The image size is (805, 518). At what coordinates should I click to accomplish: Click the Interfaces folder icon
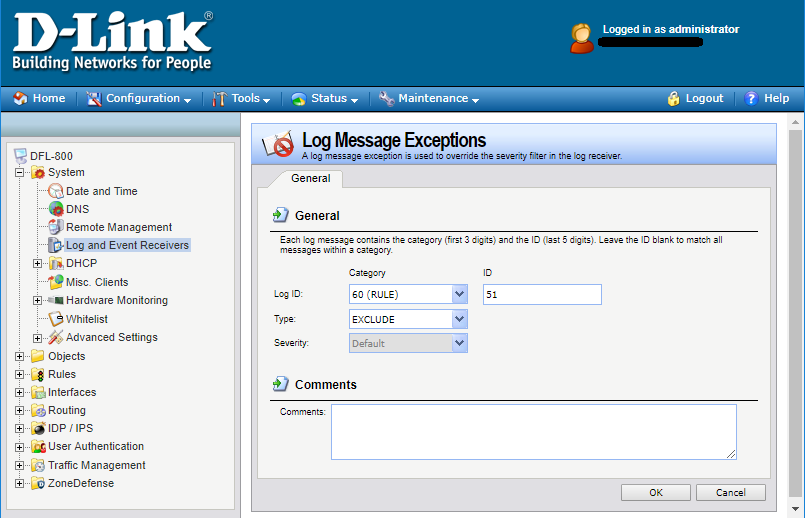tap(38, 392)
